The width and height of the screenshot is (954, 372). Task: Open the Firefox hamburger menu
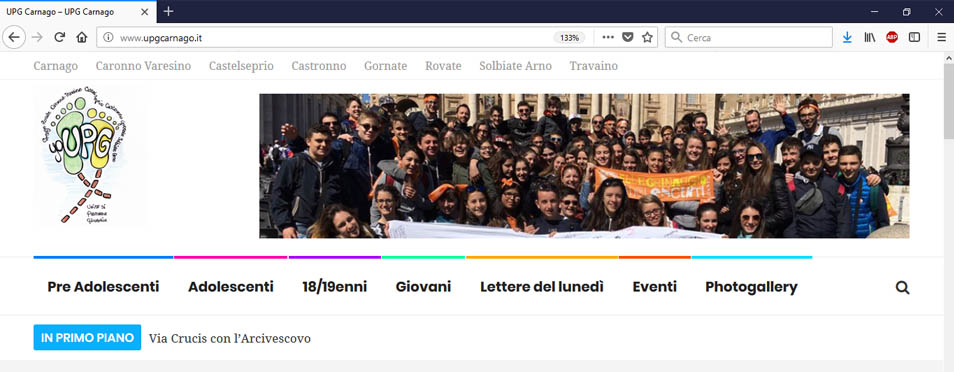coord(941,37)
